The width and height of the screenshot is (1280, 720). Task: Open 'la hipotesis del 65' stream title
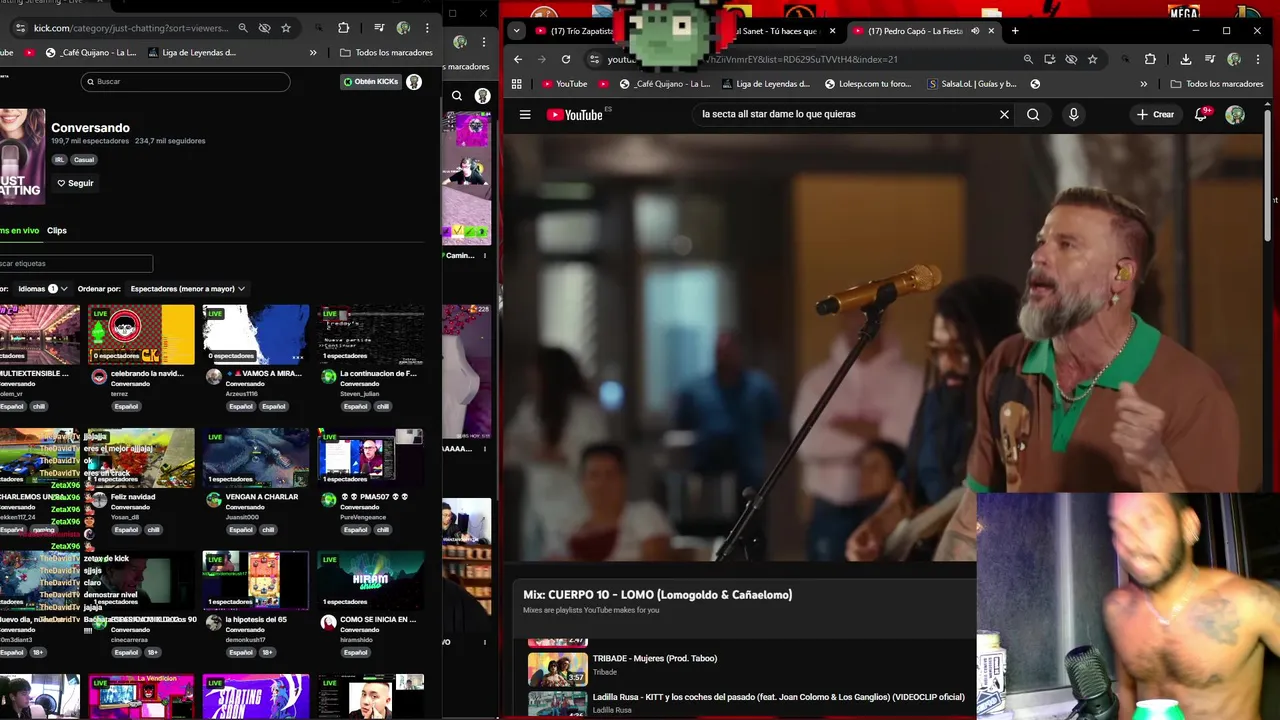(x=256, y=620)
